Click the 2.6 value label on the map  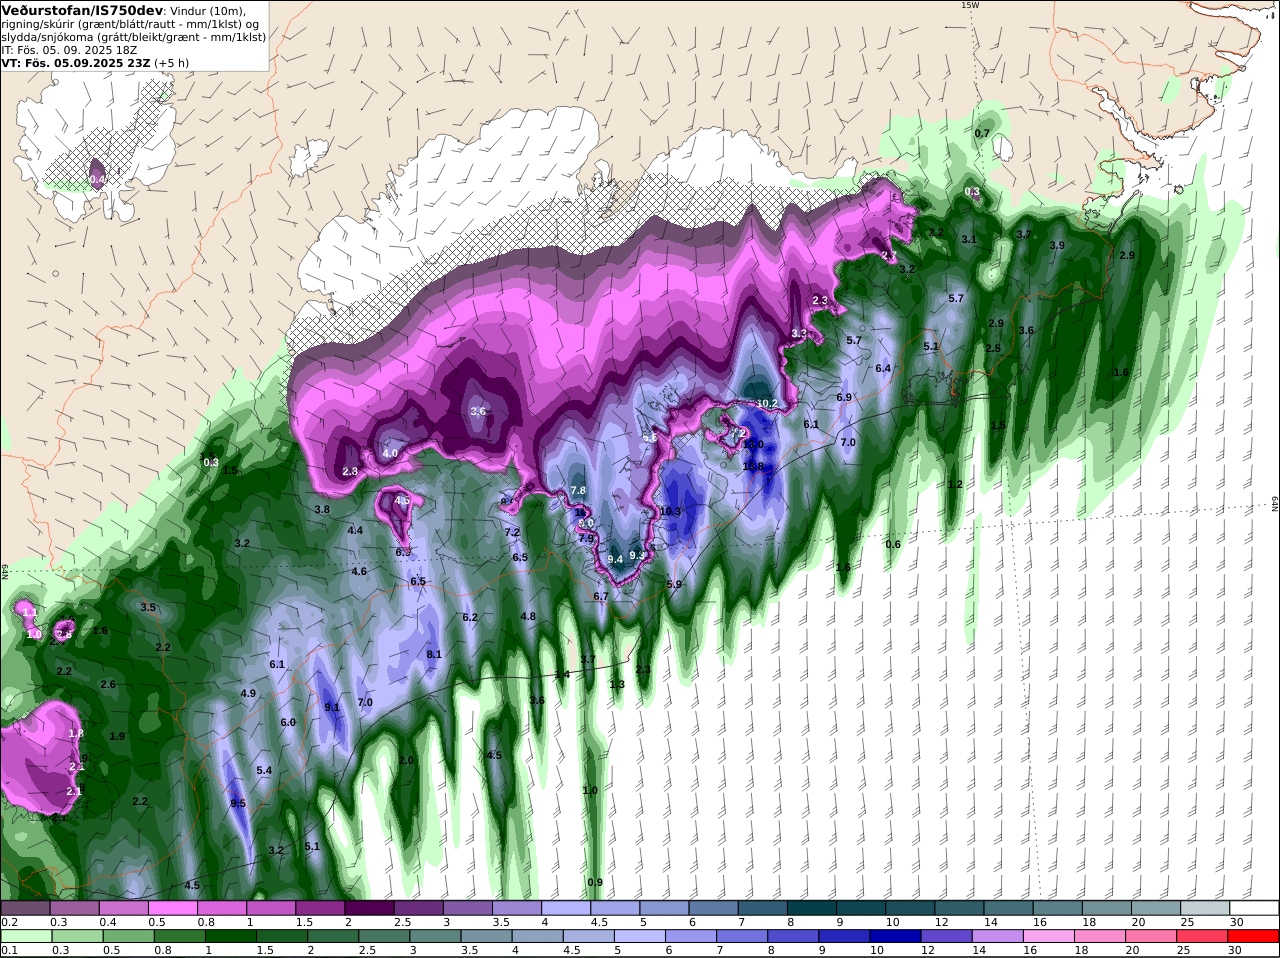pos(108,684)
